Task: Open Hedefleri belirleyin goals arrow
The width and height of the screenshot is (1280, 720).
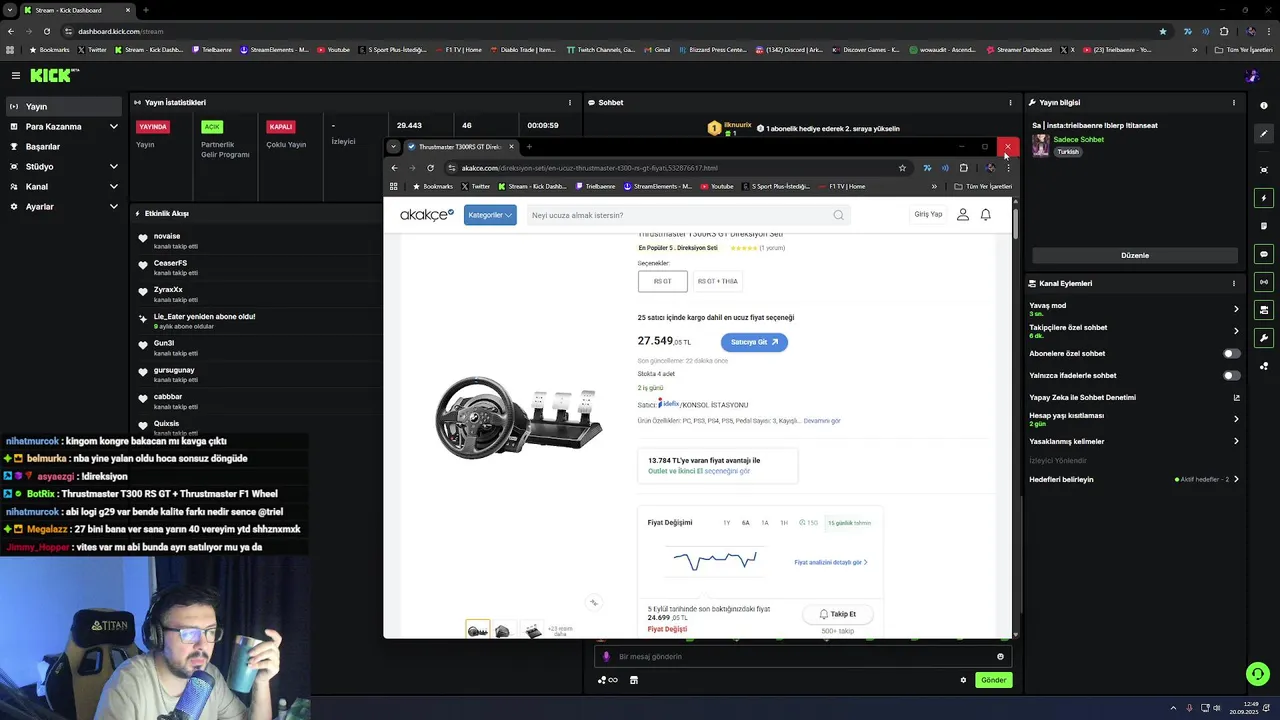Action: pyautogui.click(x=1236, y=479)
